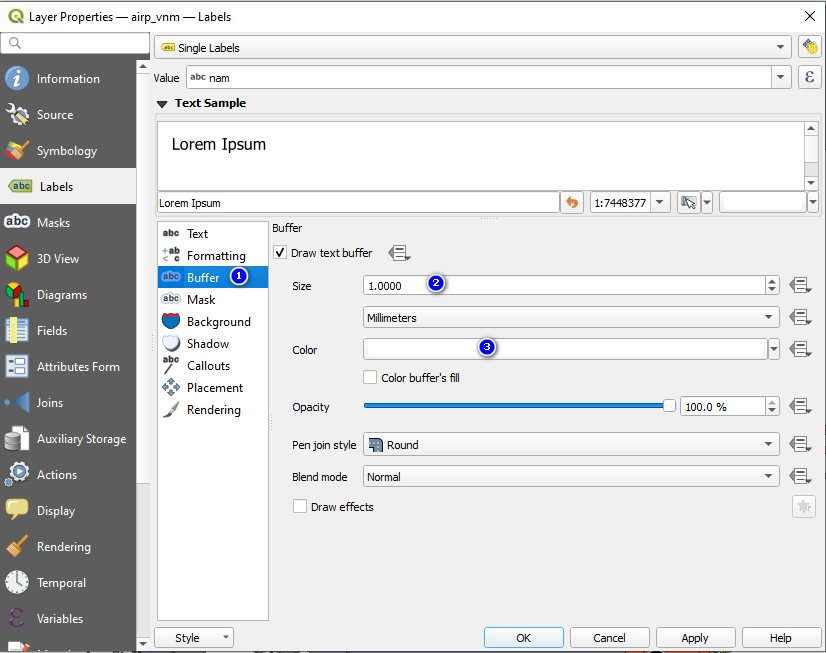The height and width of the screenshot is (653, 826).
Task: Open the Display section
Action: pos(68,511)
